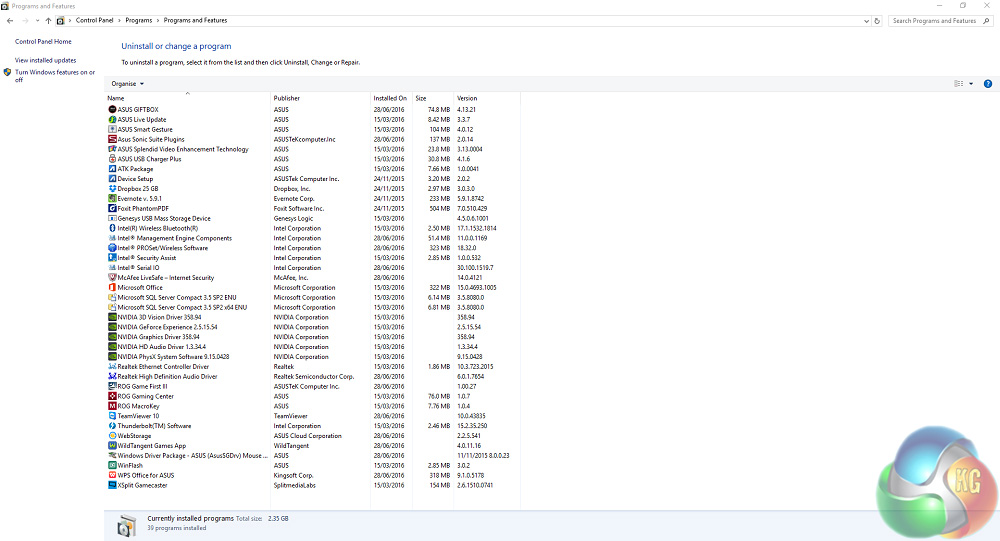Select the WinFlash program entry
The height and width of the screenshot is (541, 1000).
(x=312, y=466)
